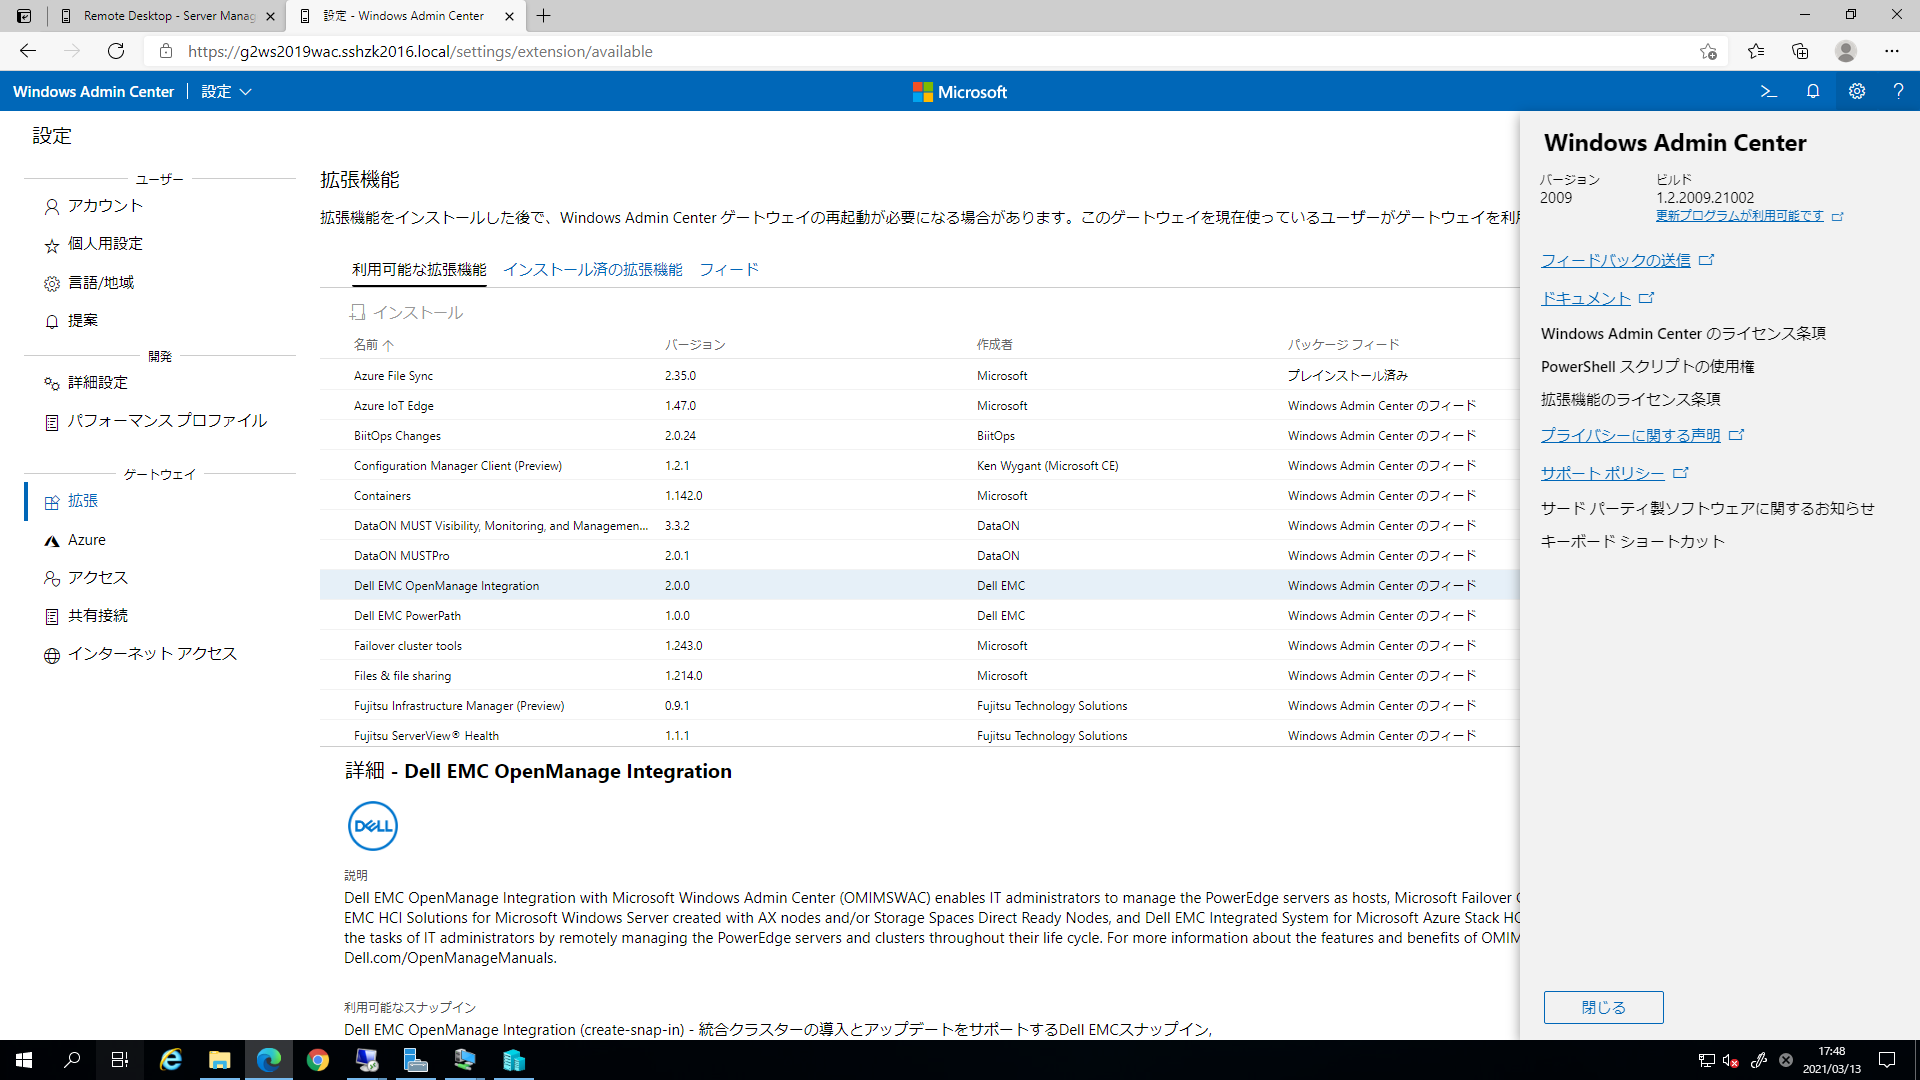
Task: Select Containers extension row
Action: click(920, 495)
